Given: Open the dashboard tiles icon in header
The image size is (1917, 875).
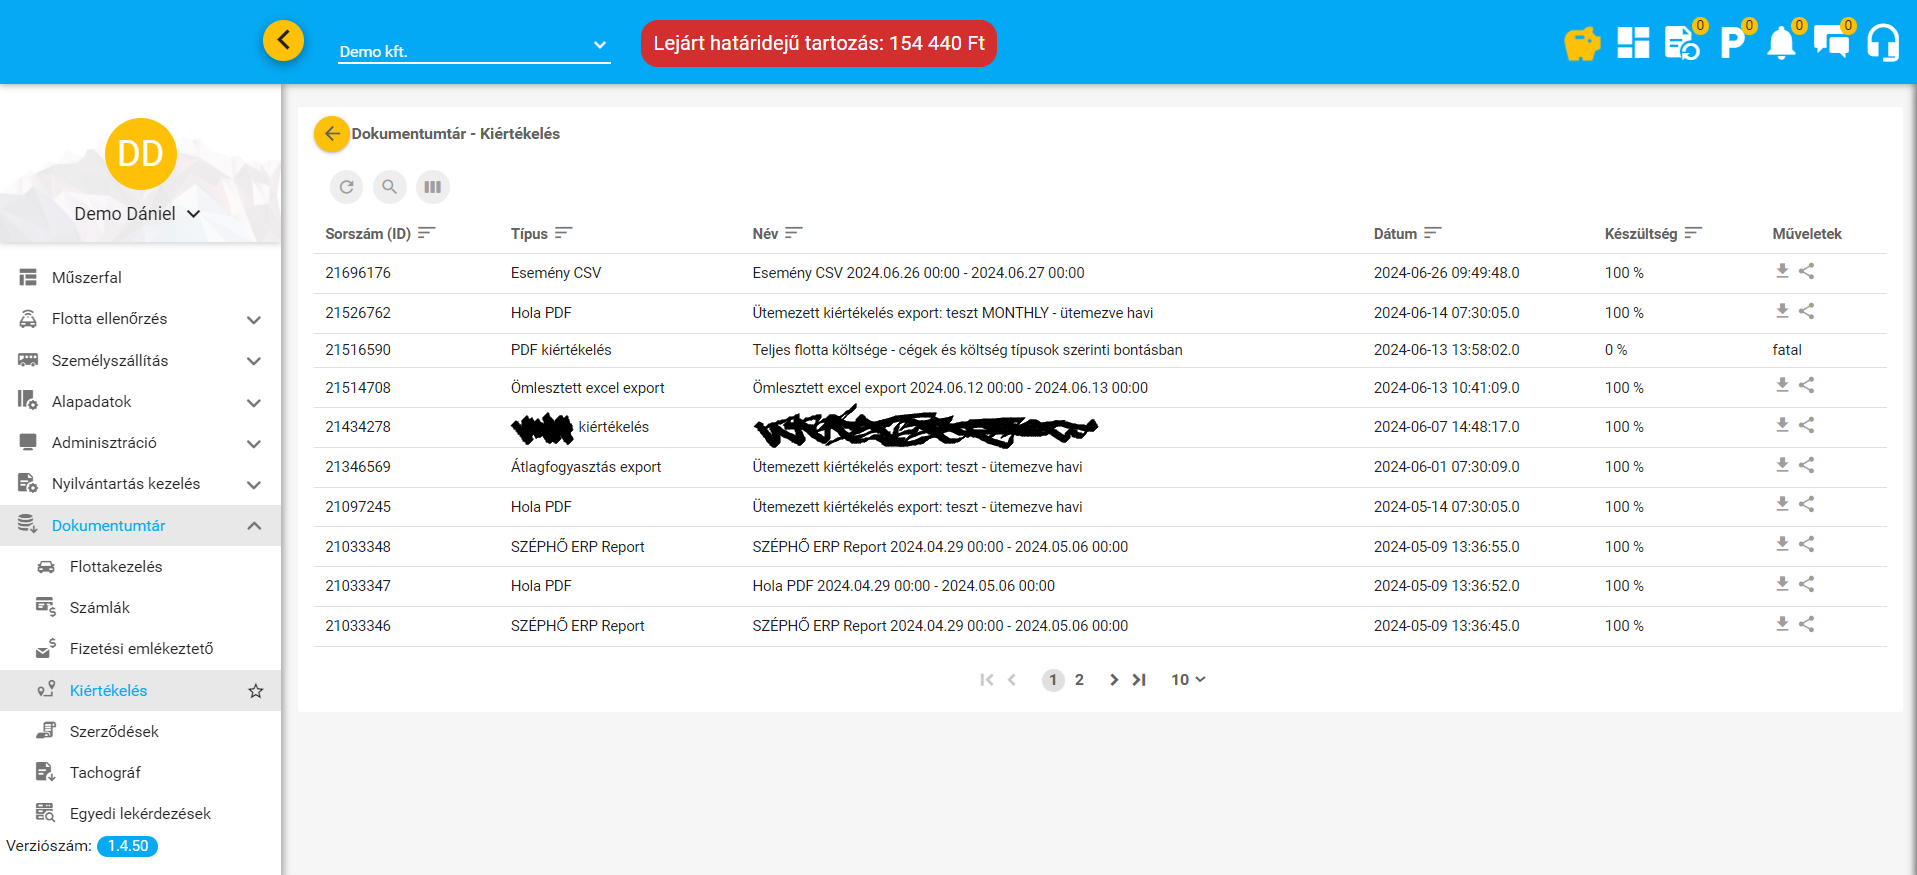Looking at the screenshot, I should click(x=1633, y=43).
